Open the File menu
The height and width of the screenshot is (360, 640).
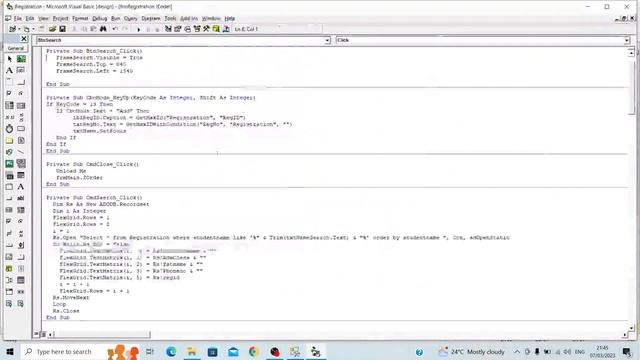pyautogui.click(x=18, y=18)
